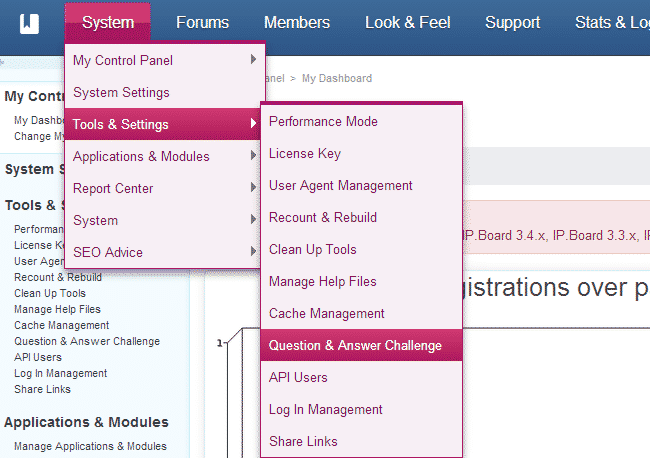Open Cache Management from the submenu
Viewport: 650px width, 458px height.
point(327,313)
